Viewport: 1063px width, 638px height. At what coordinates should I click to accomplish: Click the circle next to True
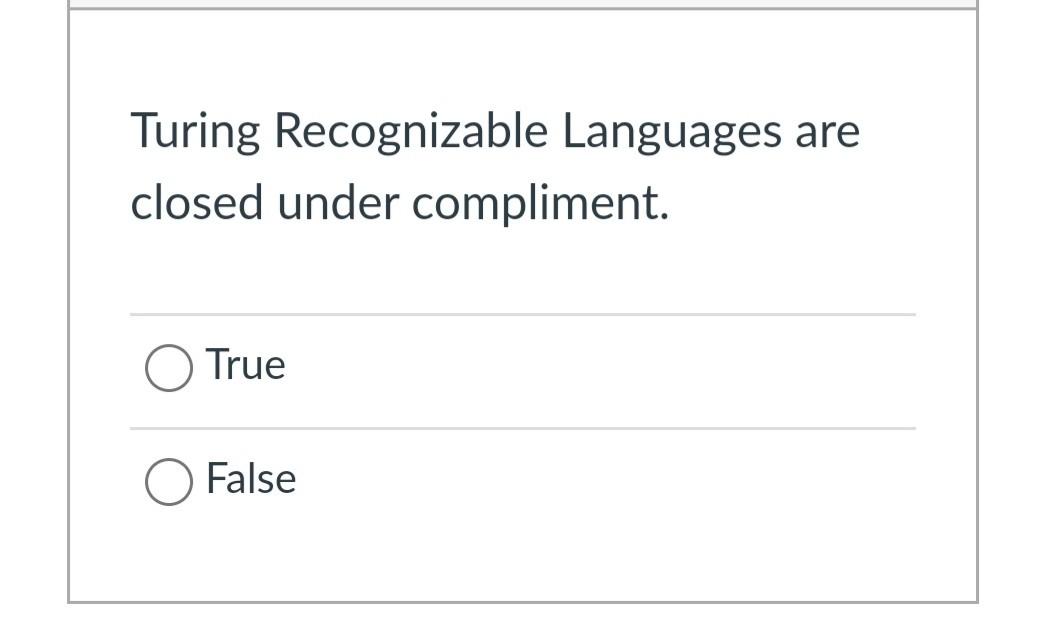click(x=170, y=366)
